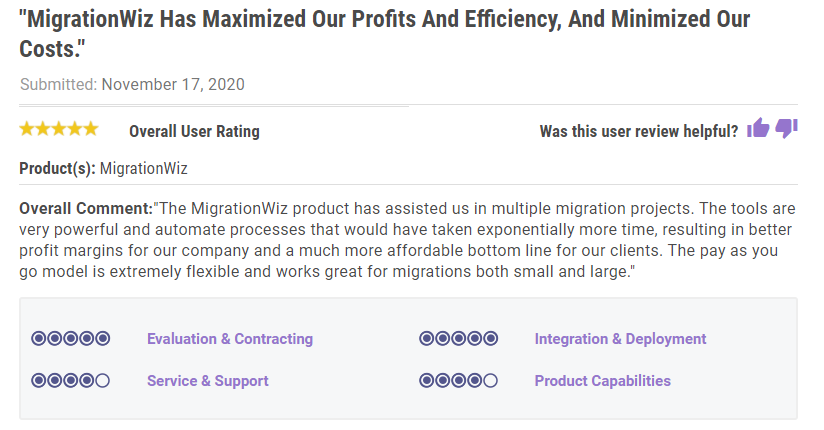Click the thumbs up helpful icon

(x=758, y=128)
